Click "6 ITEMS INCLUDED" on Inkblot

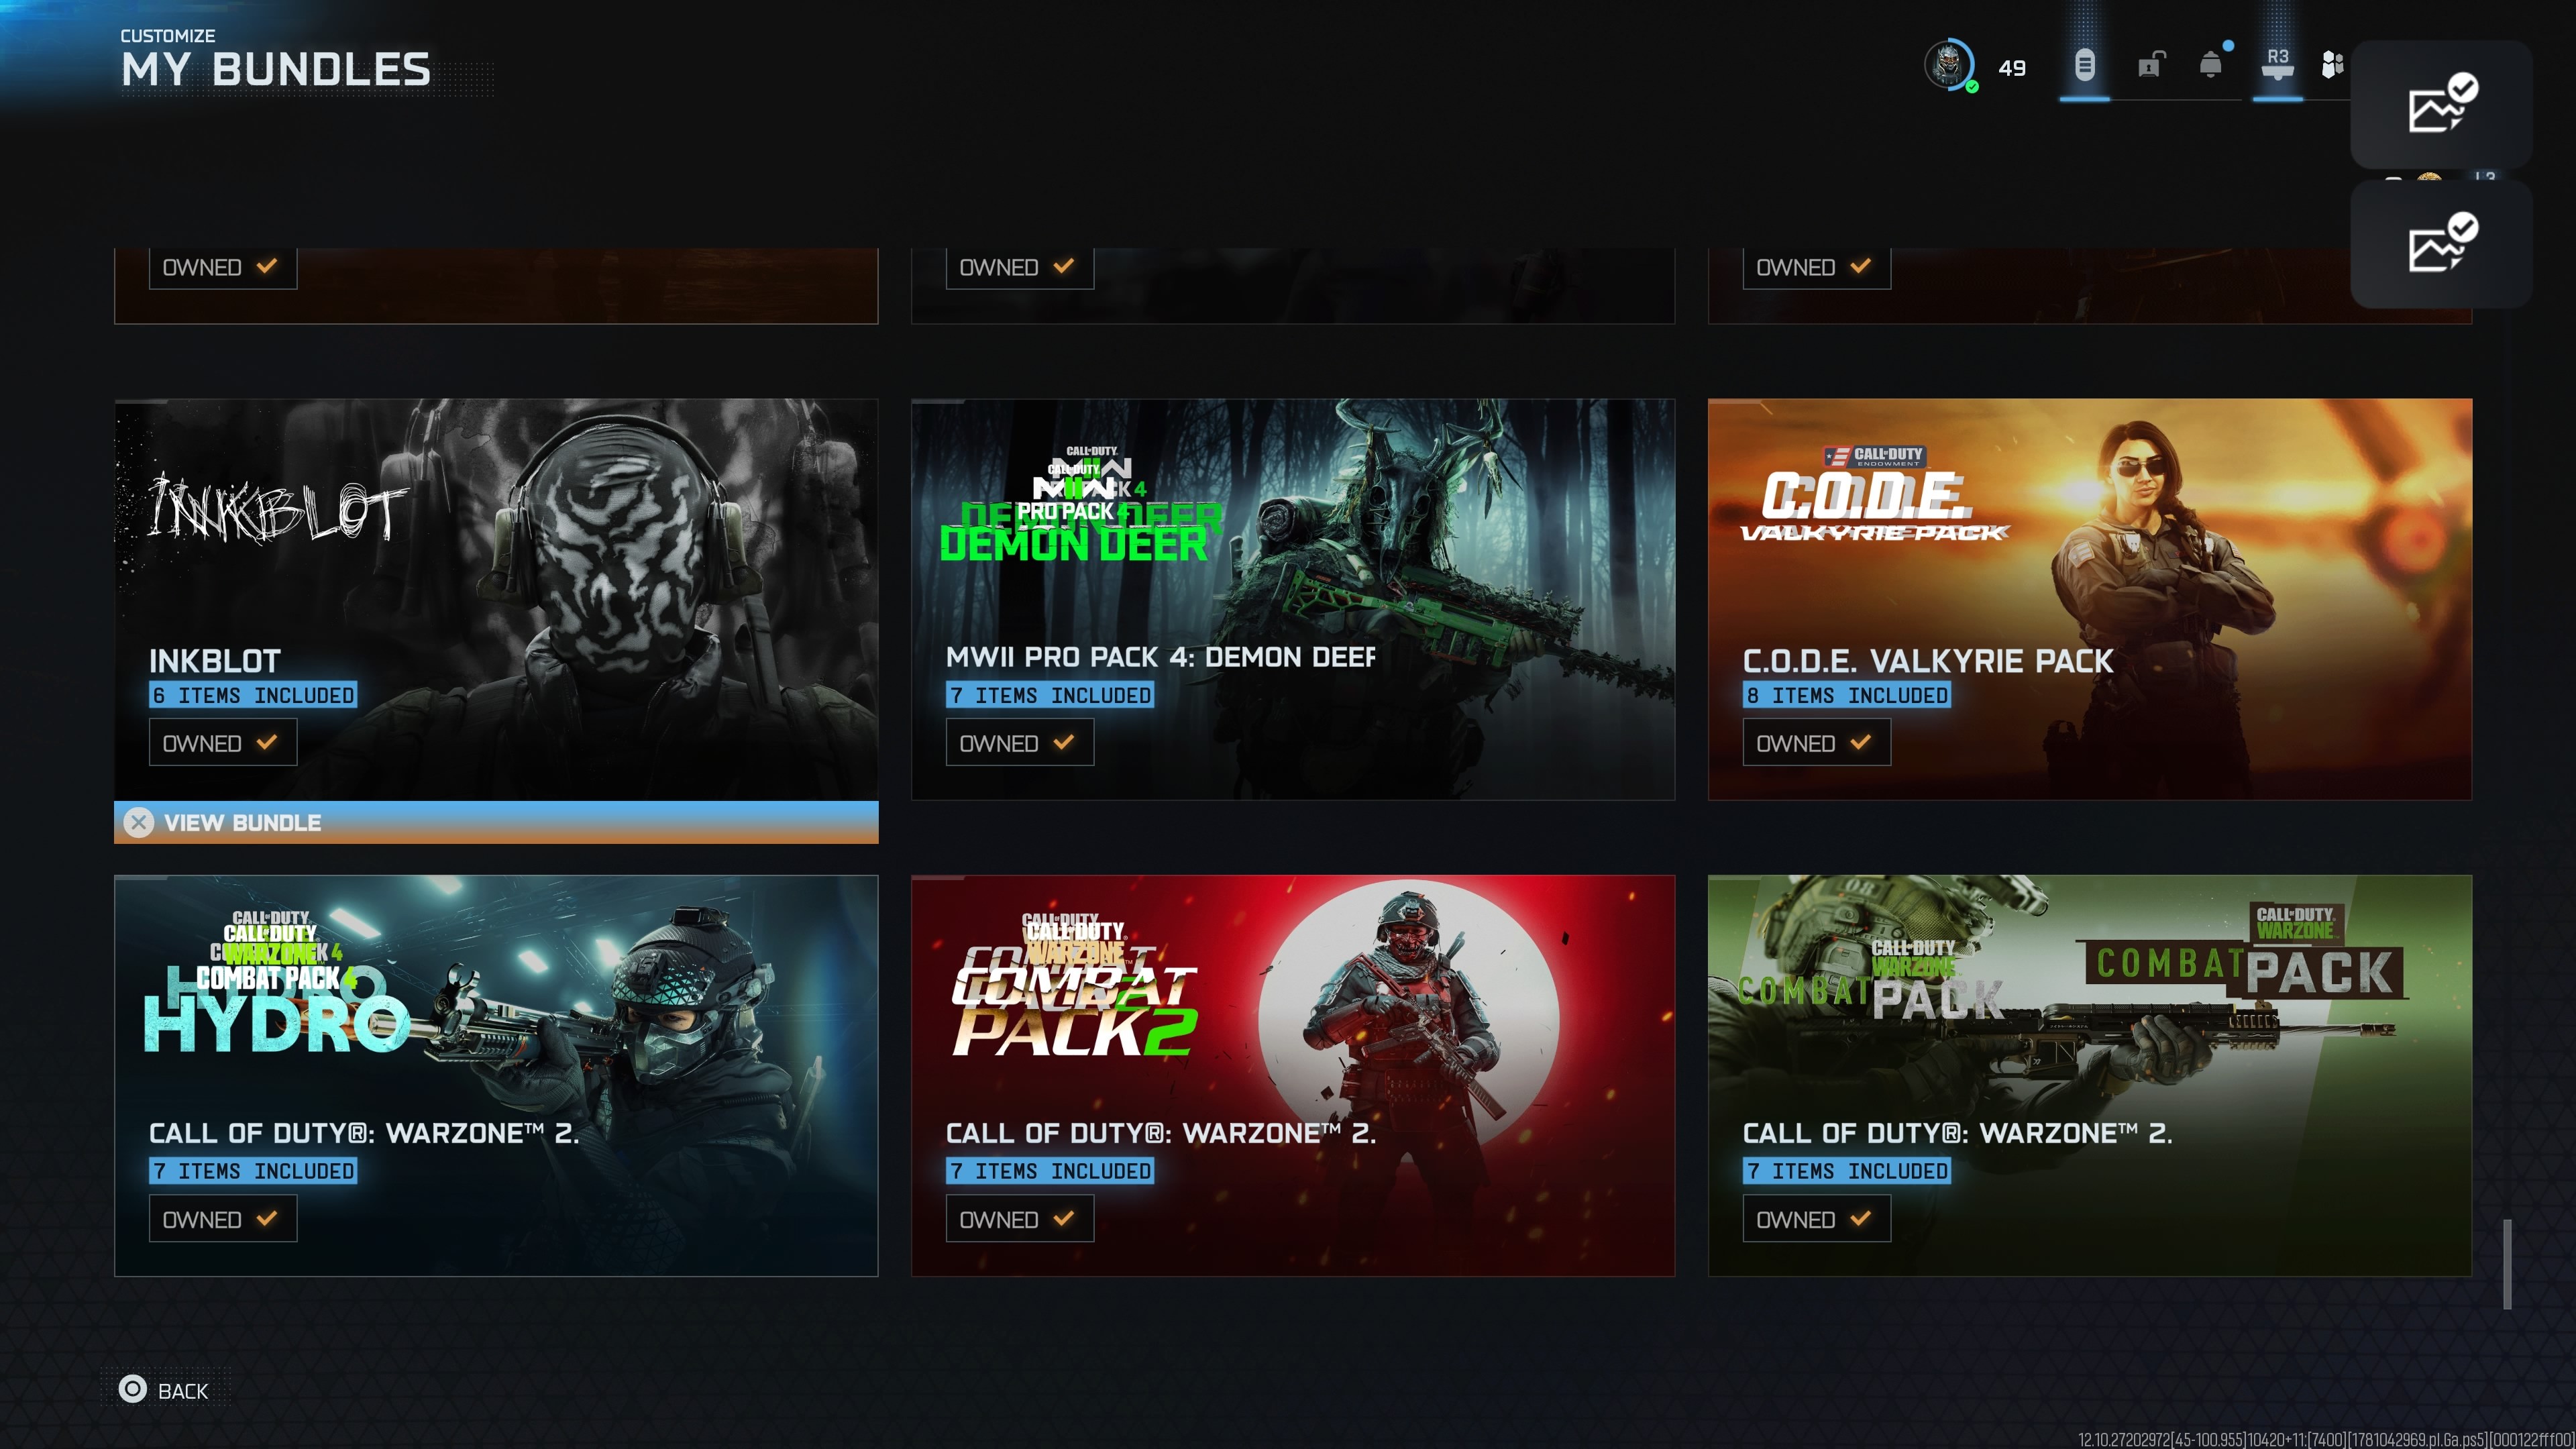click(x=253, y=695)
